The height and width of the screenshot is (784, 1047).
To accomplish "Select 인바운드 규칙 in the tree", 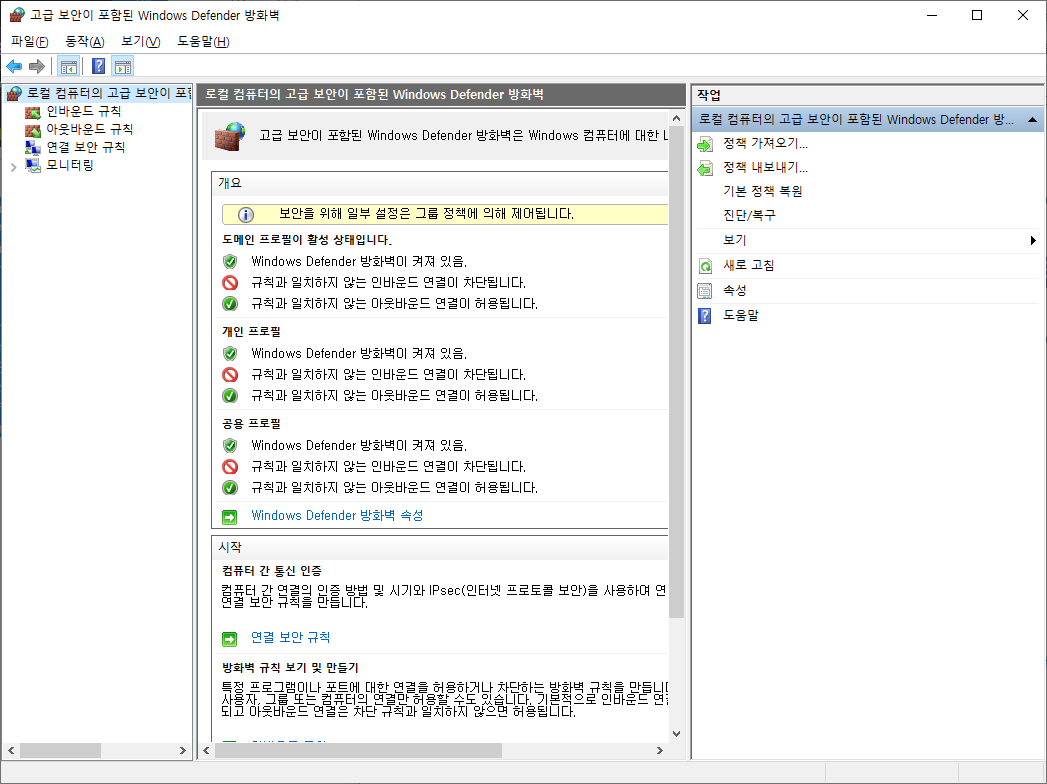I will point(83,112).
